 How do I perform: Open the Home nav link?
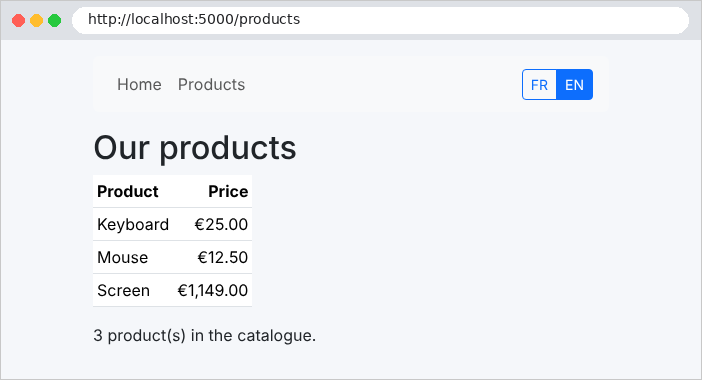[139, 85]
